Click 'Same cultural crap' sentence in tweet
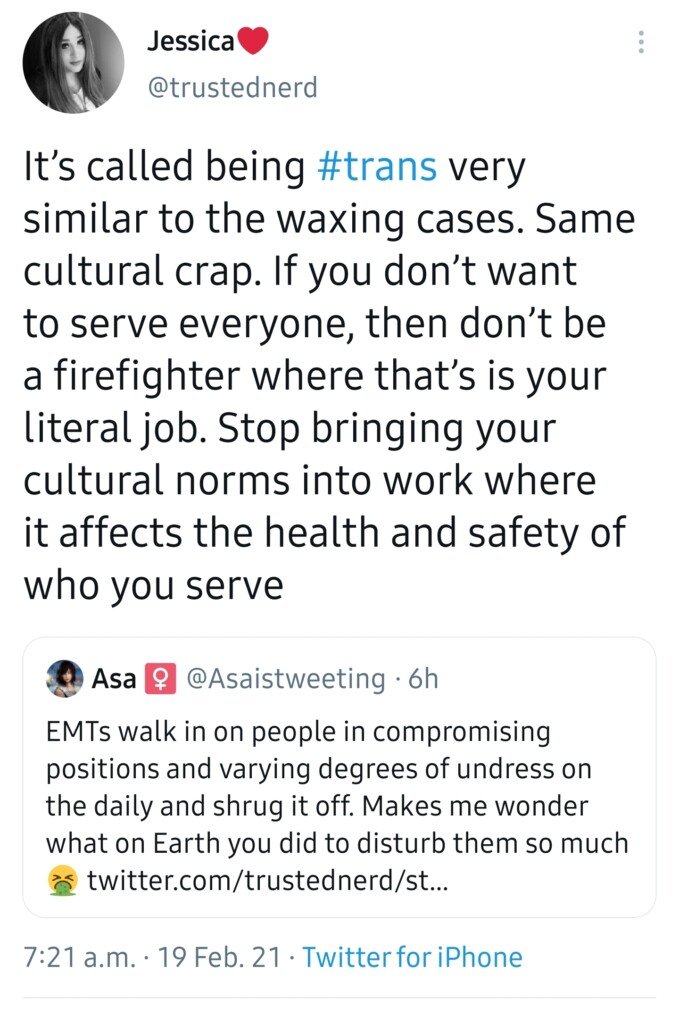Viewport: 679px width, 1024px height. (329, 245)
